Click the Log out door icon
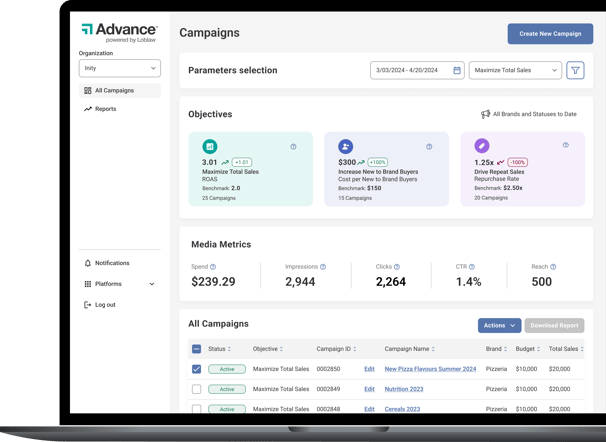Image resolution: width=606 pixels, height=442 pixels. click(88, 305)
